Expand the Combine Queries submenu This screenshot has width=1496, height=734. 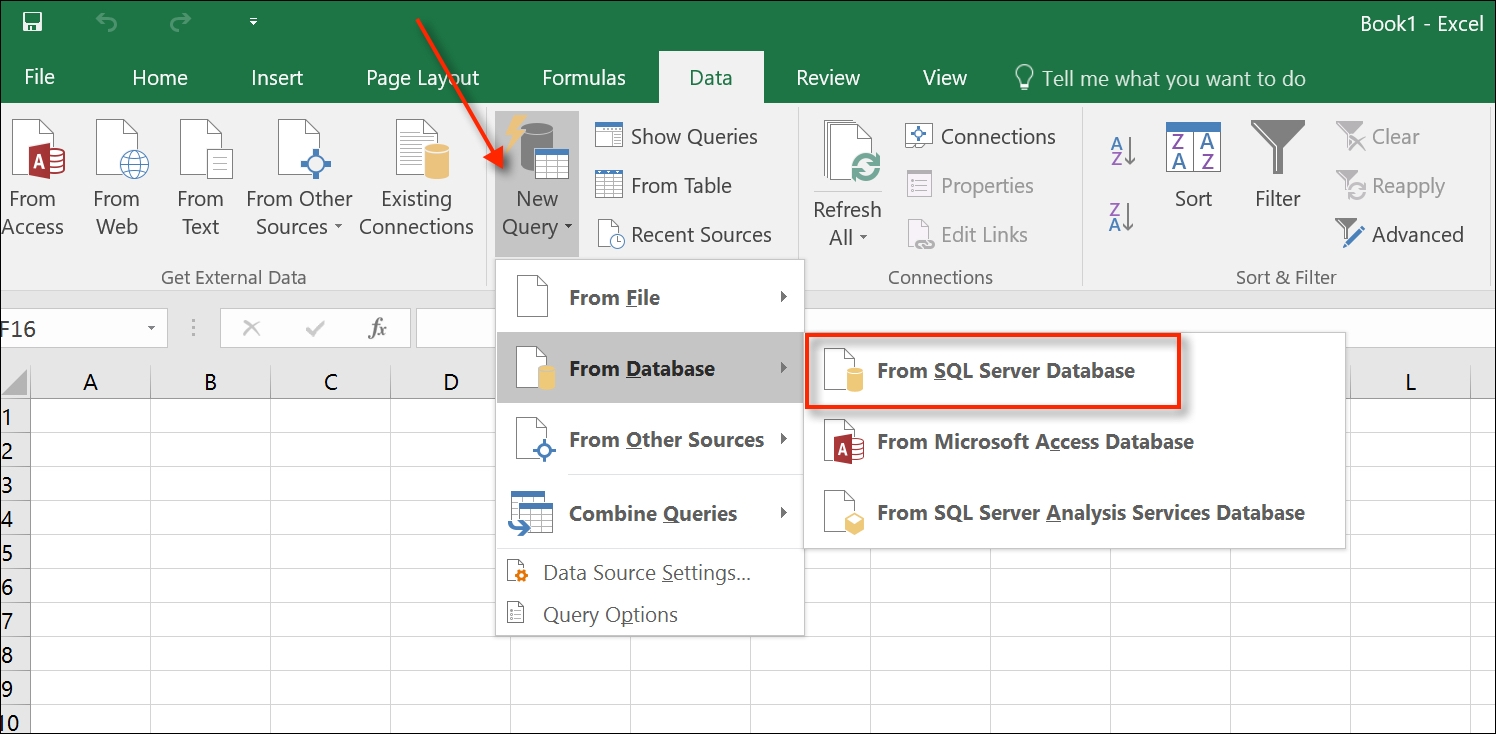pos(650,513)
